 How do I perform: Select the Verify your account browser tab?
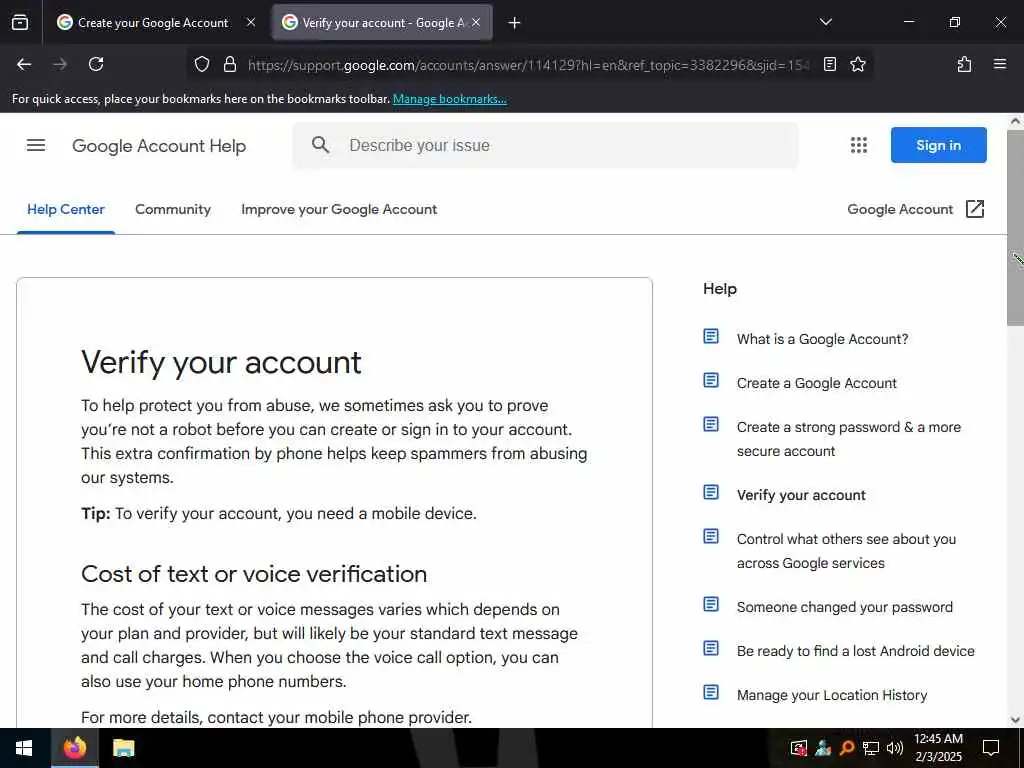click(382, 23)
